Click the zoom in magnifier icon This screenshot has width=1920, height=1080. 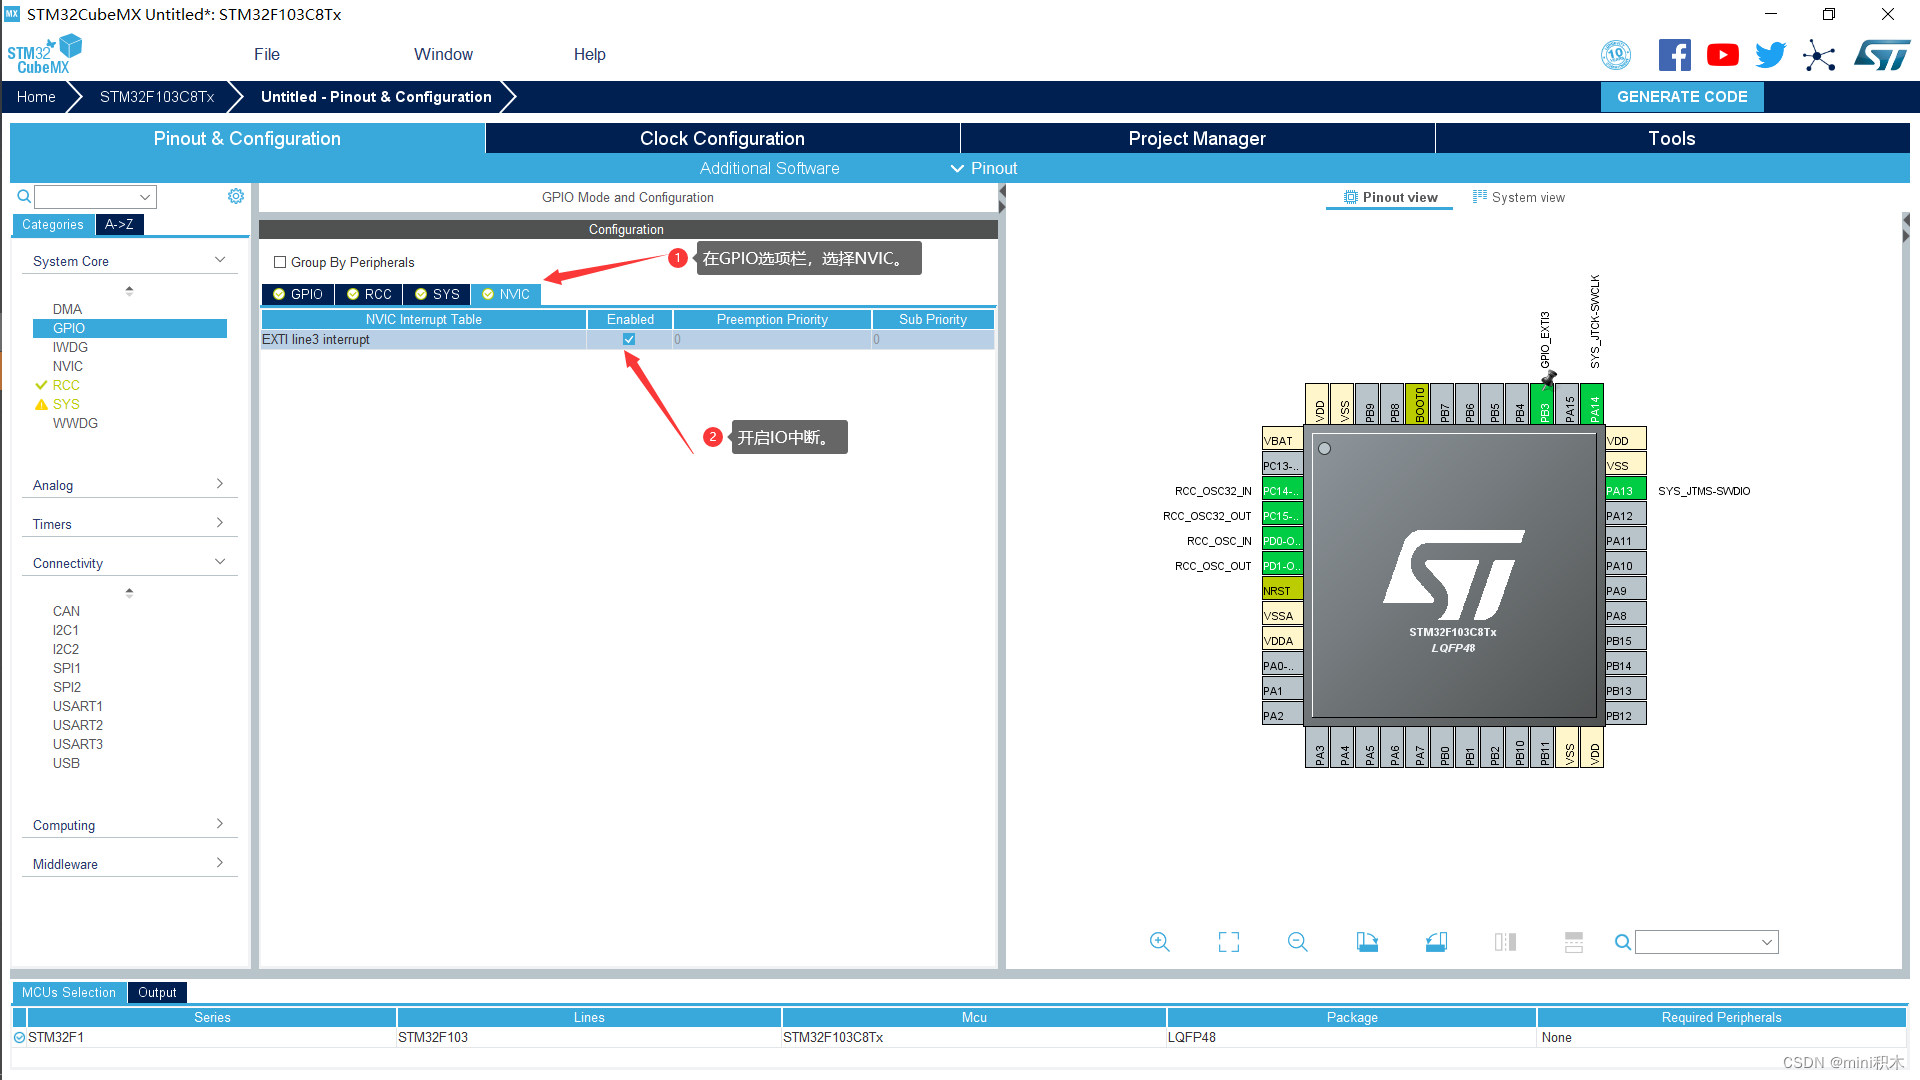(1159, 942)
